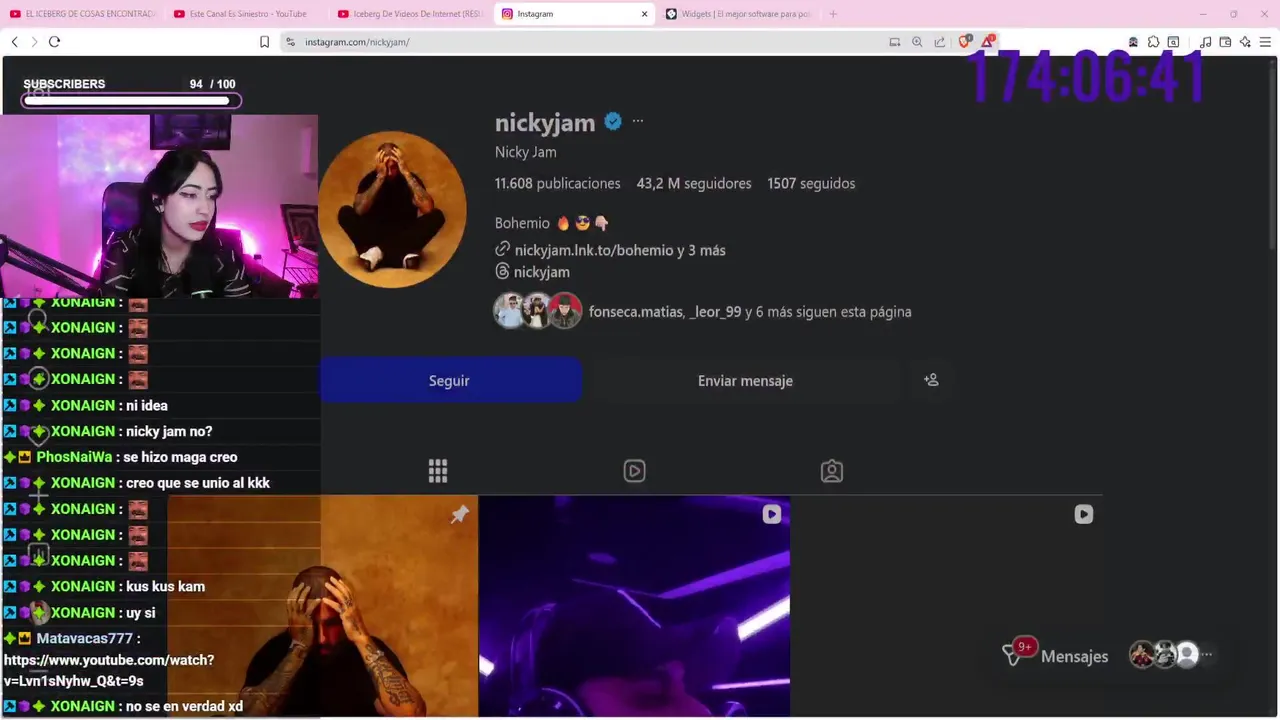Switch to the tagged photos tab
This screenshot has height=720, width=1280.
(x=832, y=471)
